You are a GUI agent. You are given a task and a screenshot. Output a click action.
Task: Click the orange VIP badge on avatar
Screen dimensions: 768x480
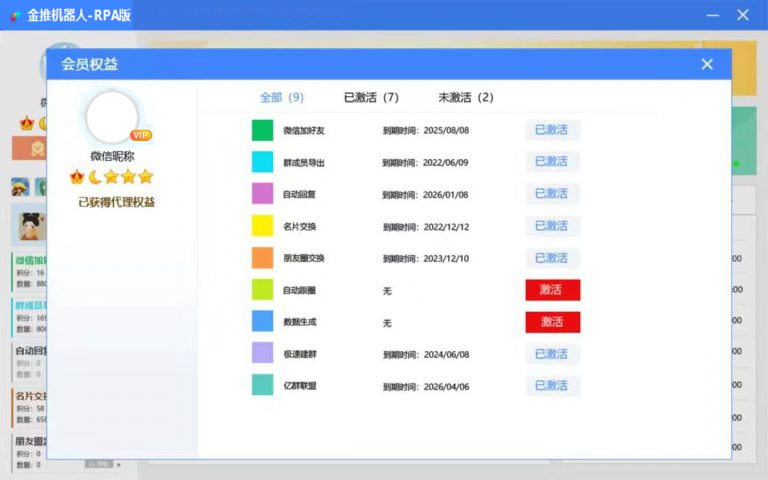pos(141,135)
